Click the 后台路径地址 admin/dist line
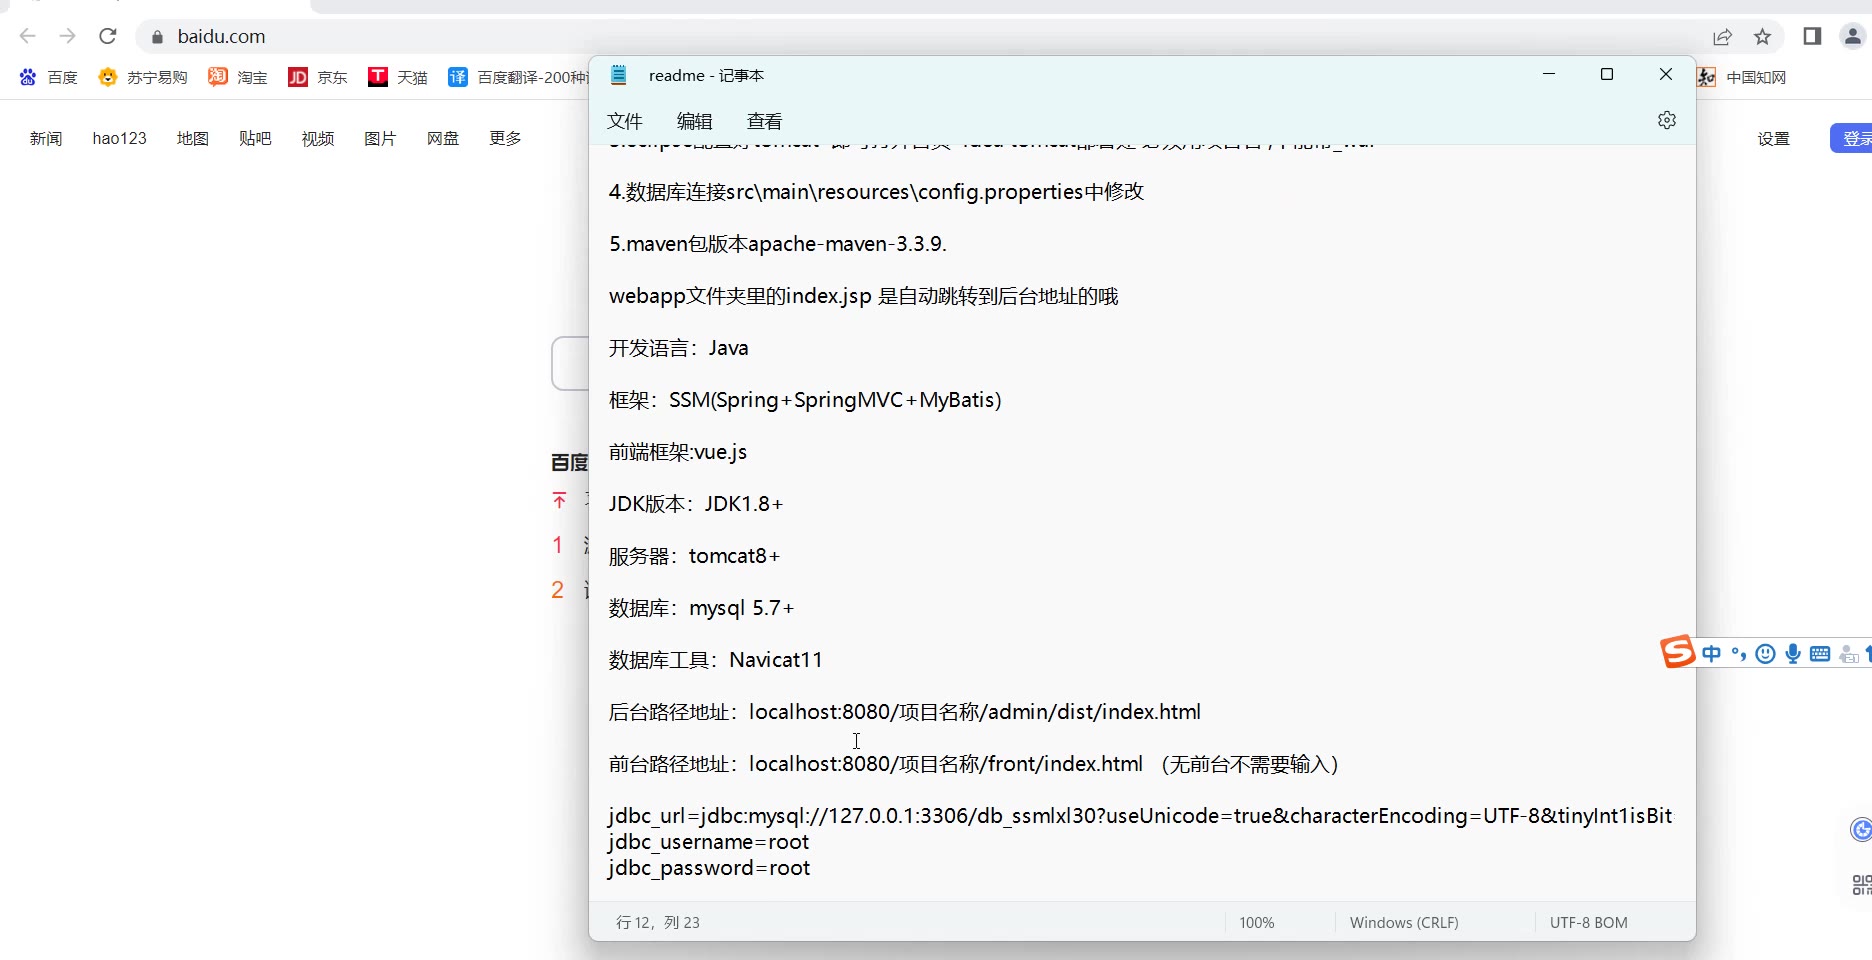Screen dimensions: 1872x960 (905, 712)
